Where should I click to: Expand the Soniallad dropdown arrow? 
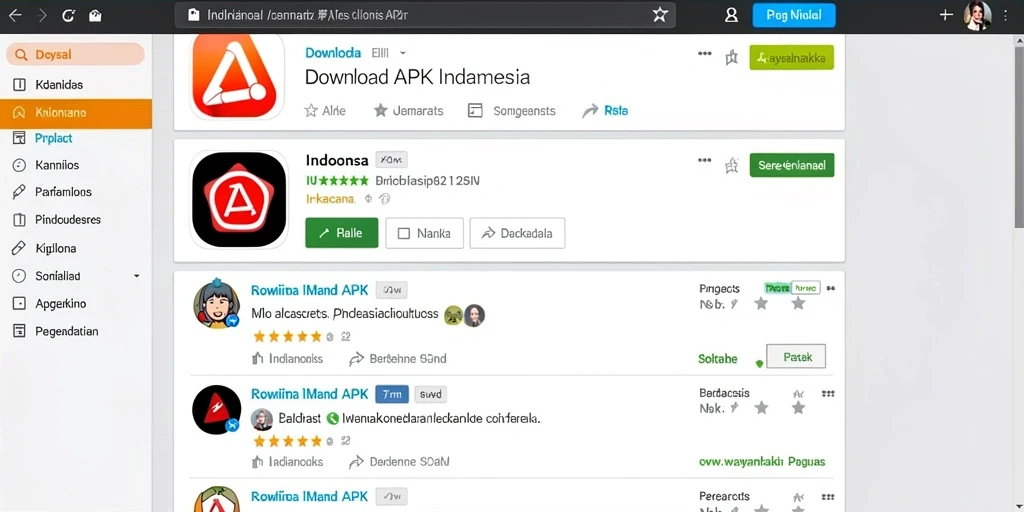pos(136,276)
